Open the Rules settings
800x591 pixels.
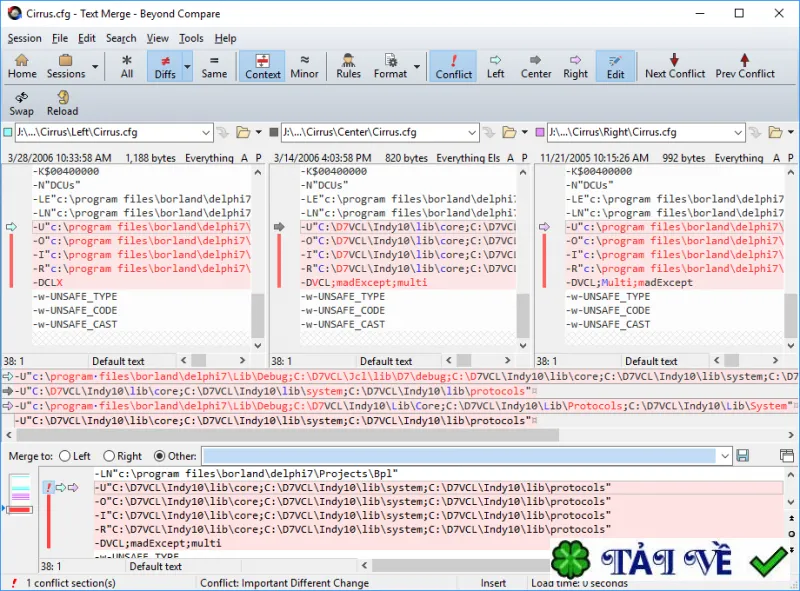coord(348,66)
